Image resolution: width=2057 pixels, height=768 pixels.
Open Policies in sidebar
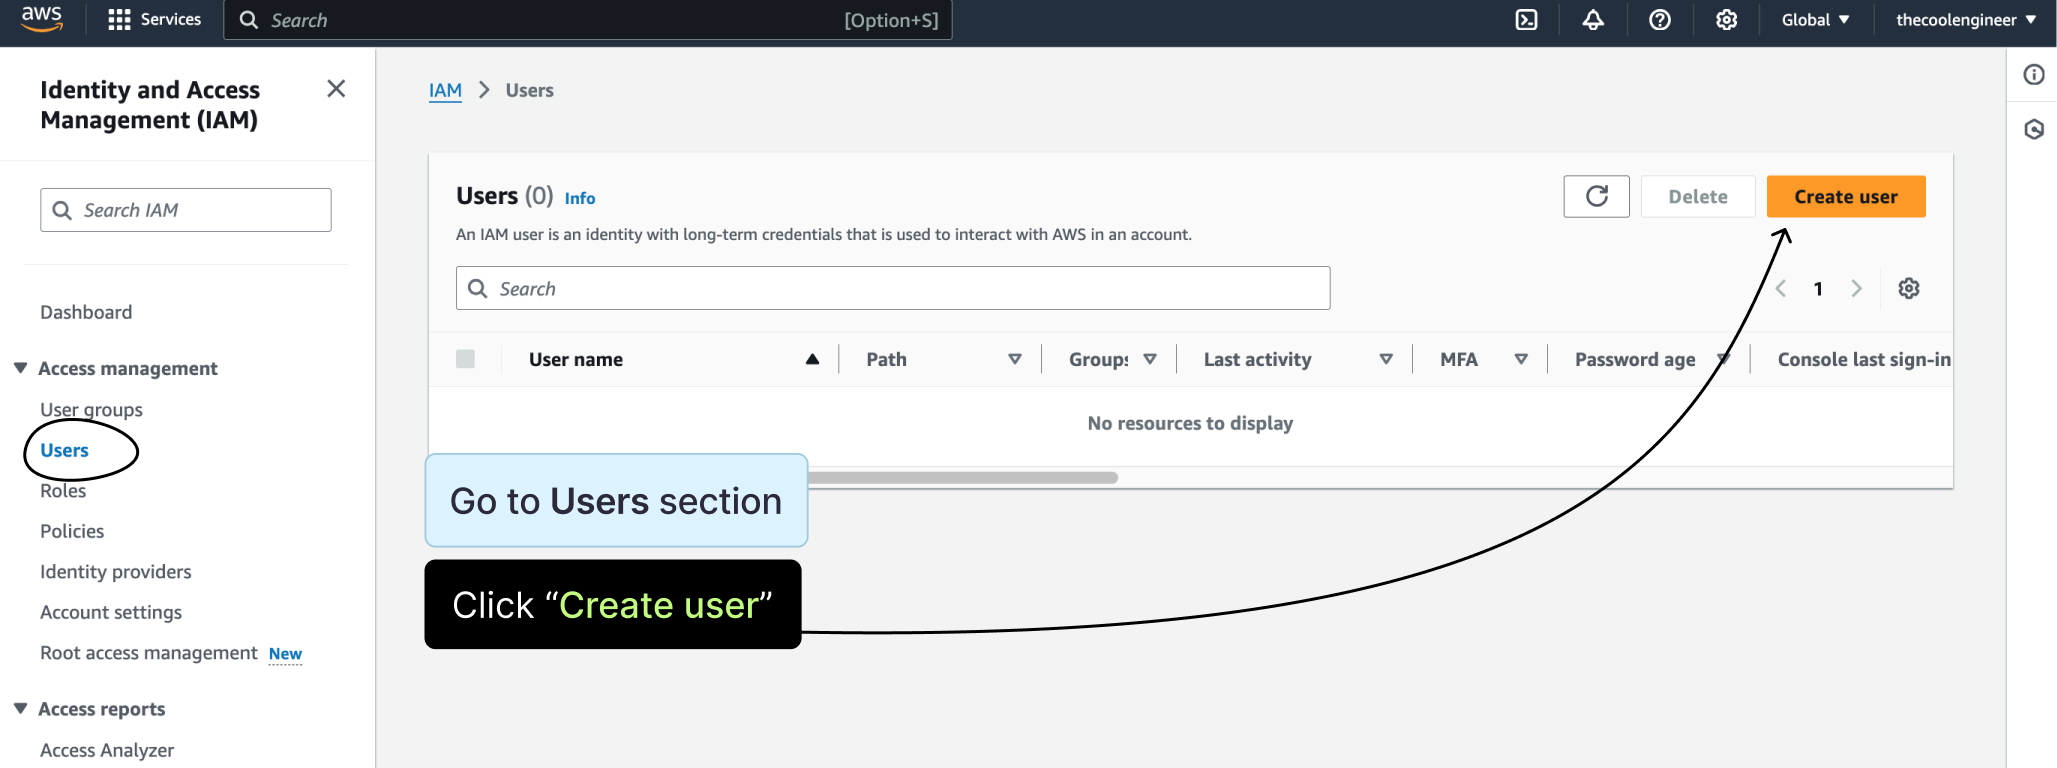[72, 531]
